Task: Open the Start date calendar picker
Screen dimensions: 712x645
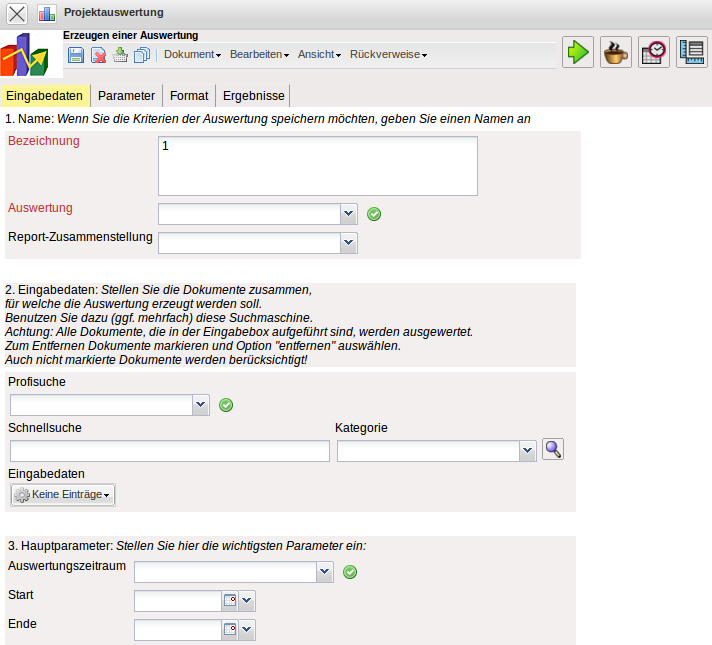Action: (x=229, y=601)
